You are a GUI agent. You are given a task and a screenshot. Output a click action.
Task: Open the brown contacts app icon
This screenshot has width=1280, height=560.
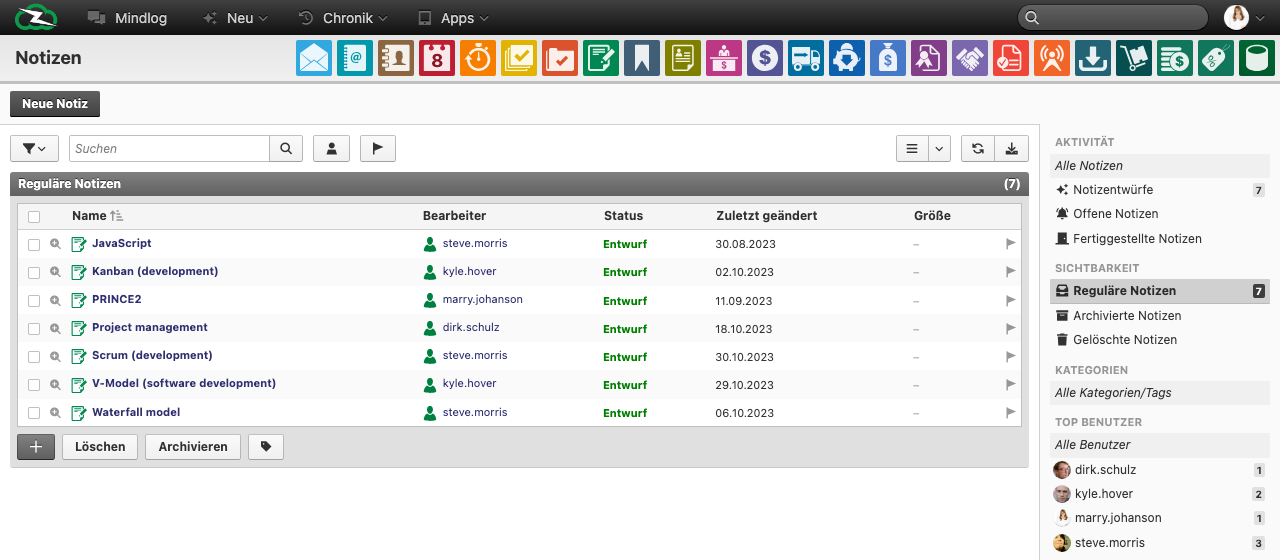[396, 58]
